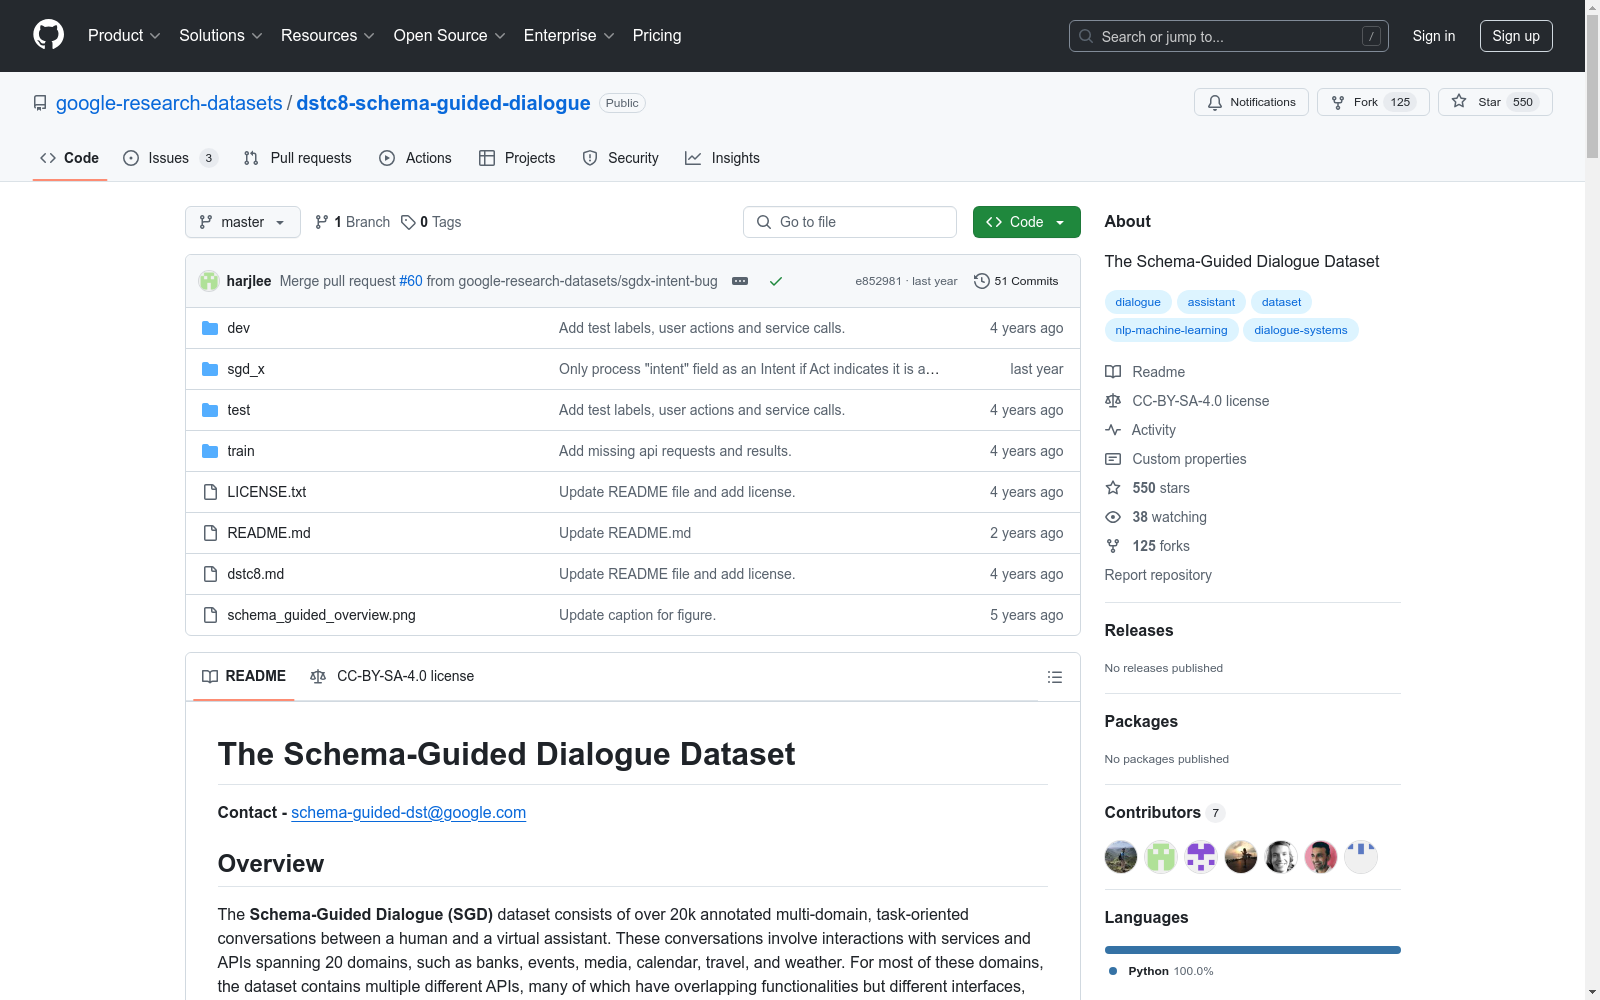Go to the GitHub homepage logo
The width and height of the screenshot is (1600, 1000).
pyautogui.click(x=48, y=35)
